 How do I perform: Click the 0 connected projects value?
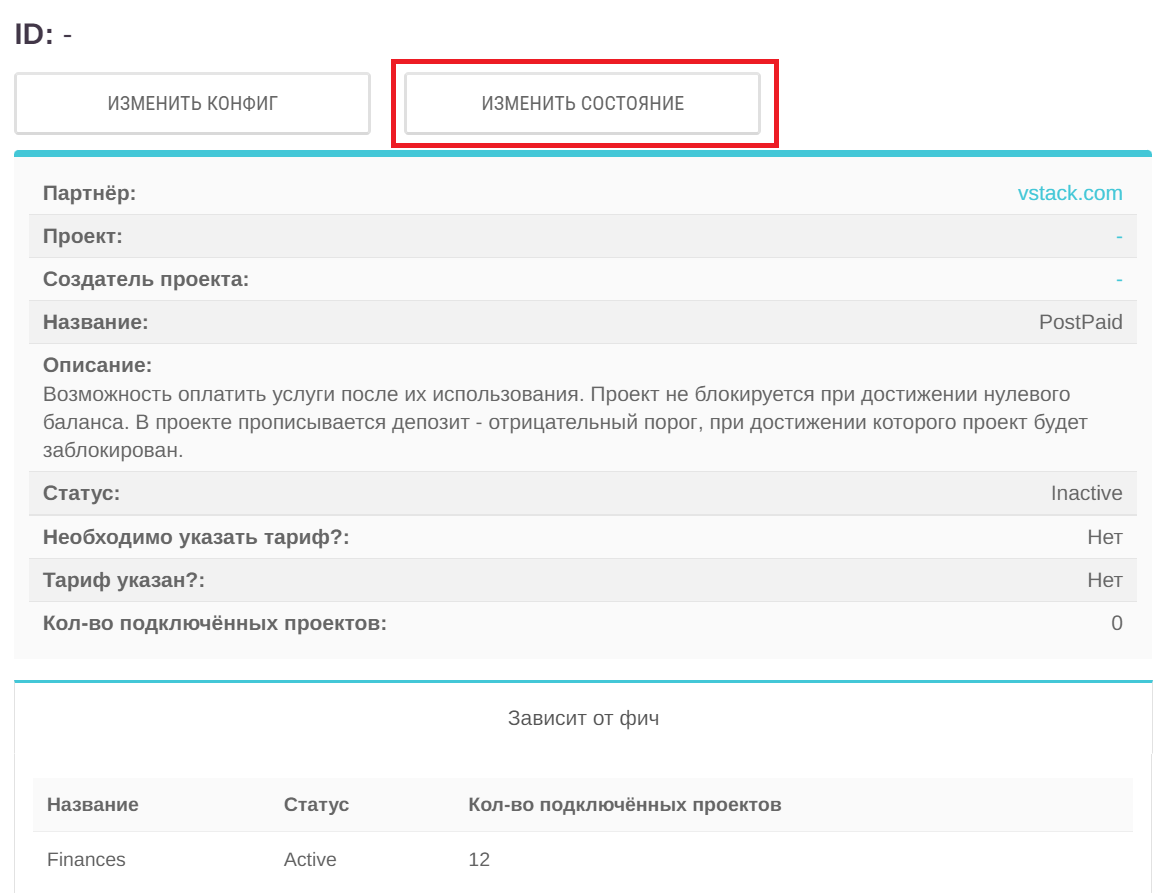tap(1116, 623)
